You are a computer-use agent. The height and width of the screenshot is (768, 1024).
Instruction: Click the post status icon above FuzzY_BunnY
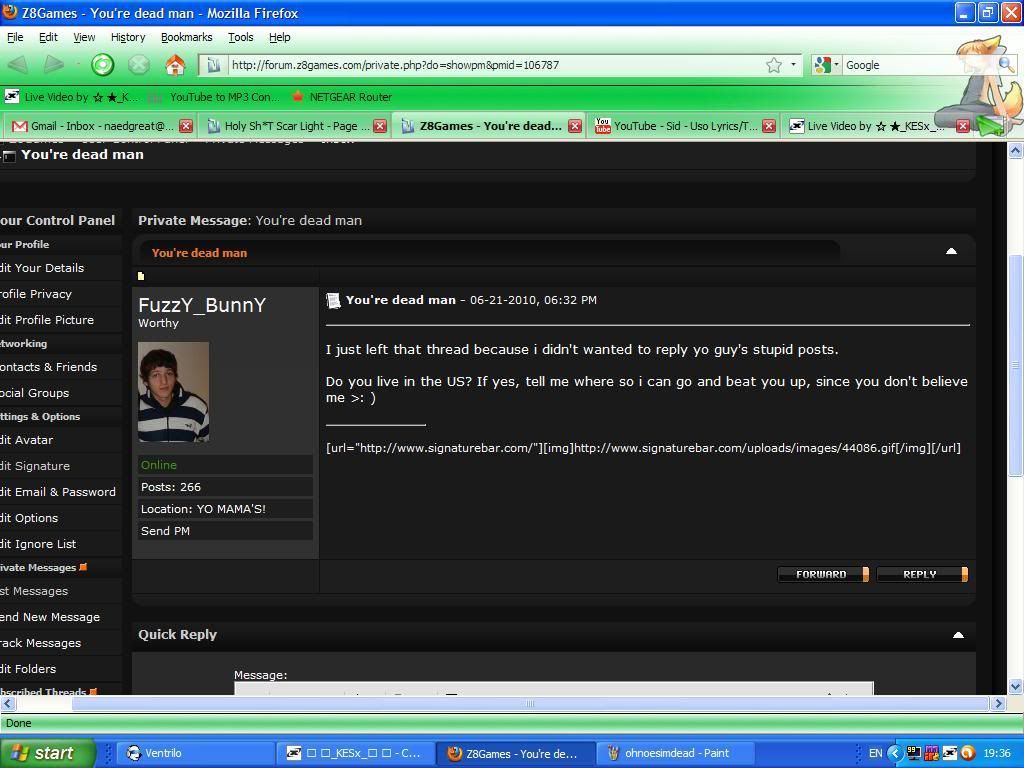pyautogui.click(x=141, y=276)
